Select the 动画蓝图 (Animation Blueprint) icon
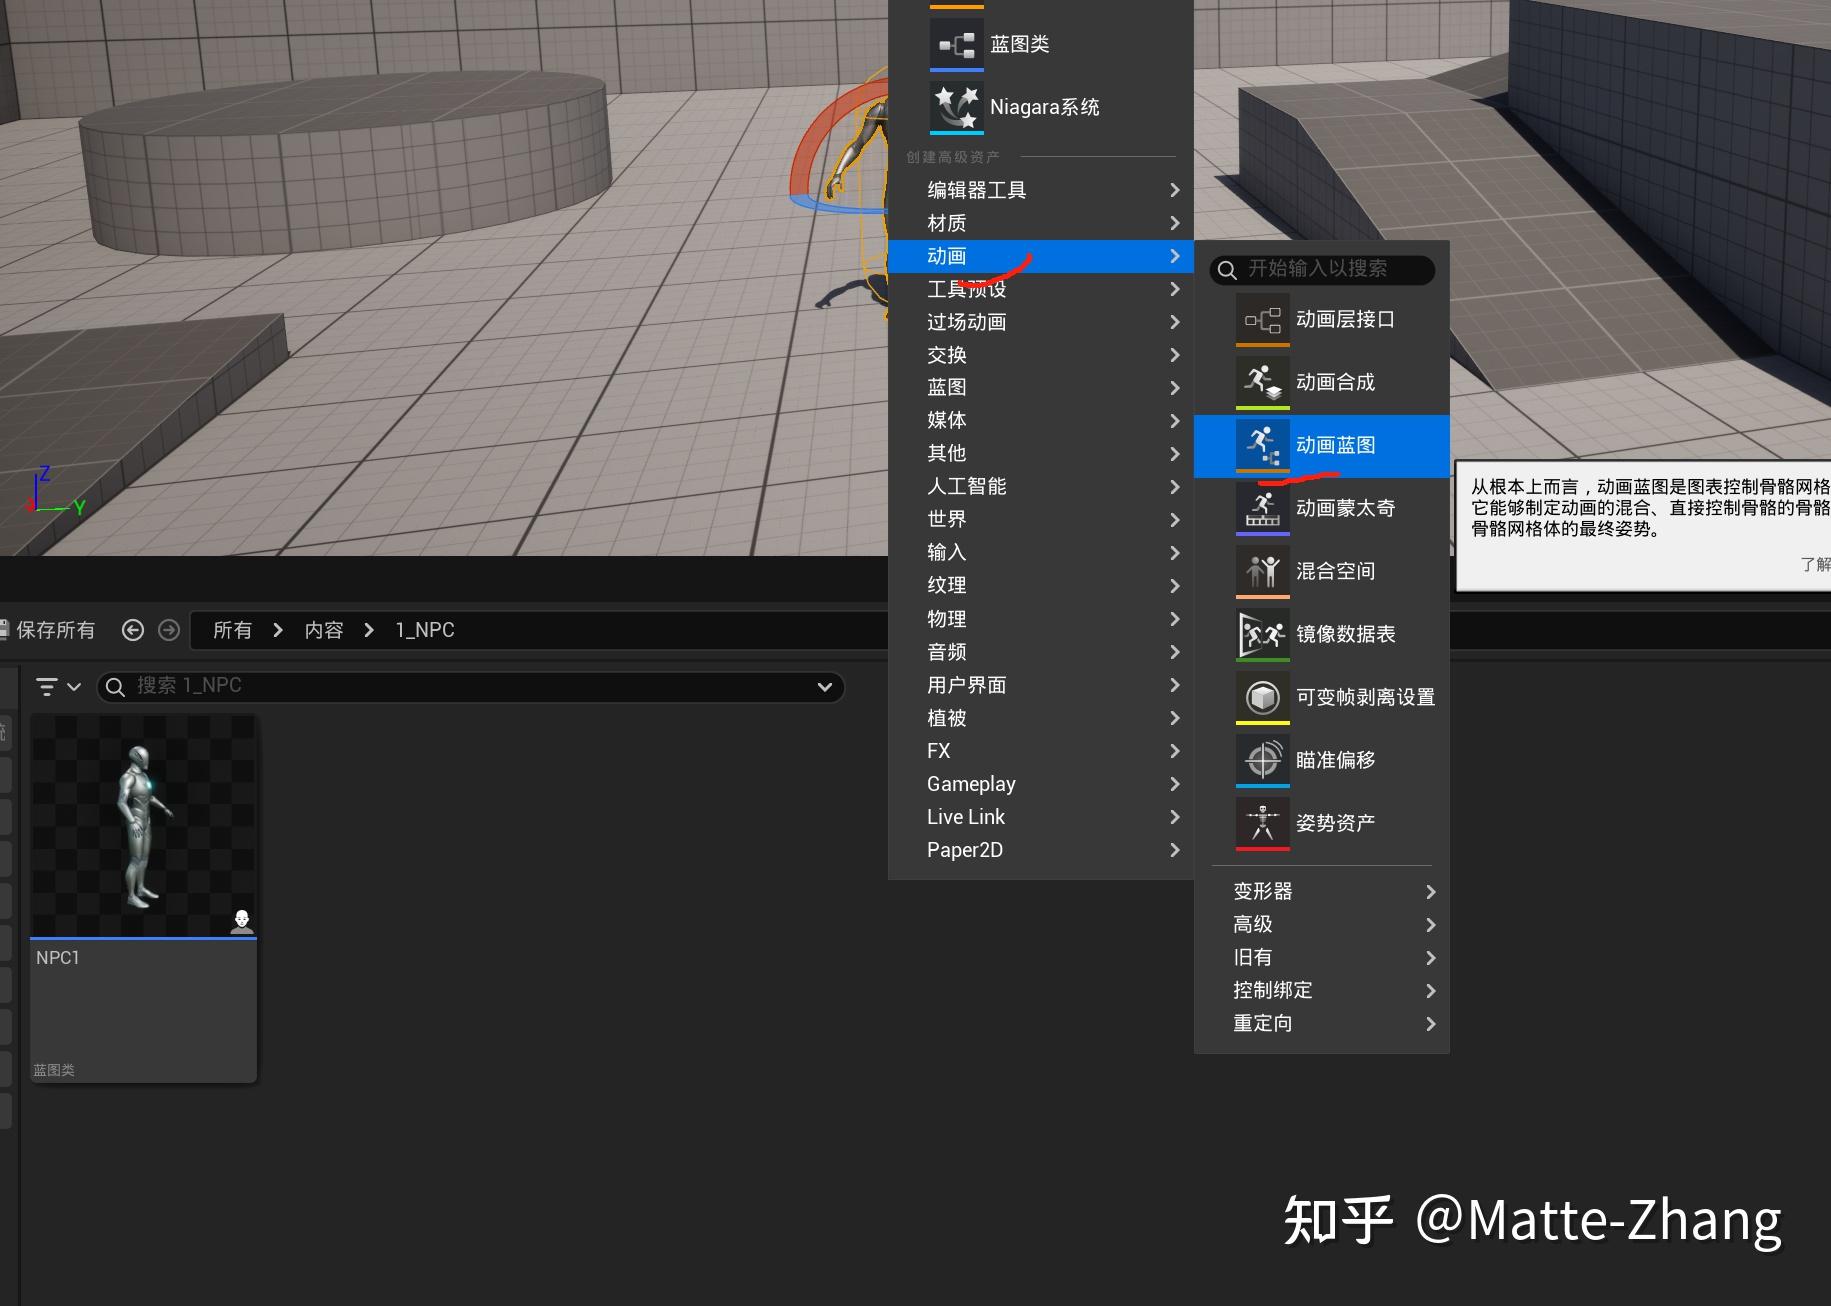 tap(1263, 445)
